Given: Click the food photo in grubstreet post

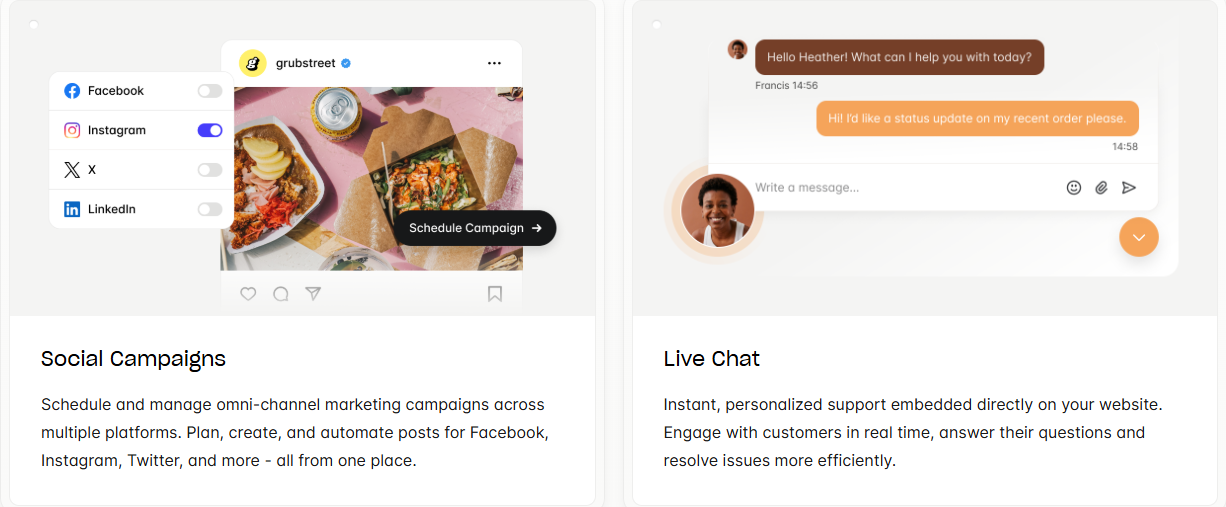Looking at the screenshot, I should tap(372, 178).
